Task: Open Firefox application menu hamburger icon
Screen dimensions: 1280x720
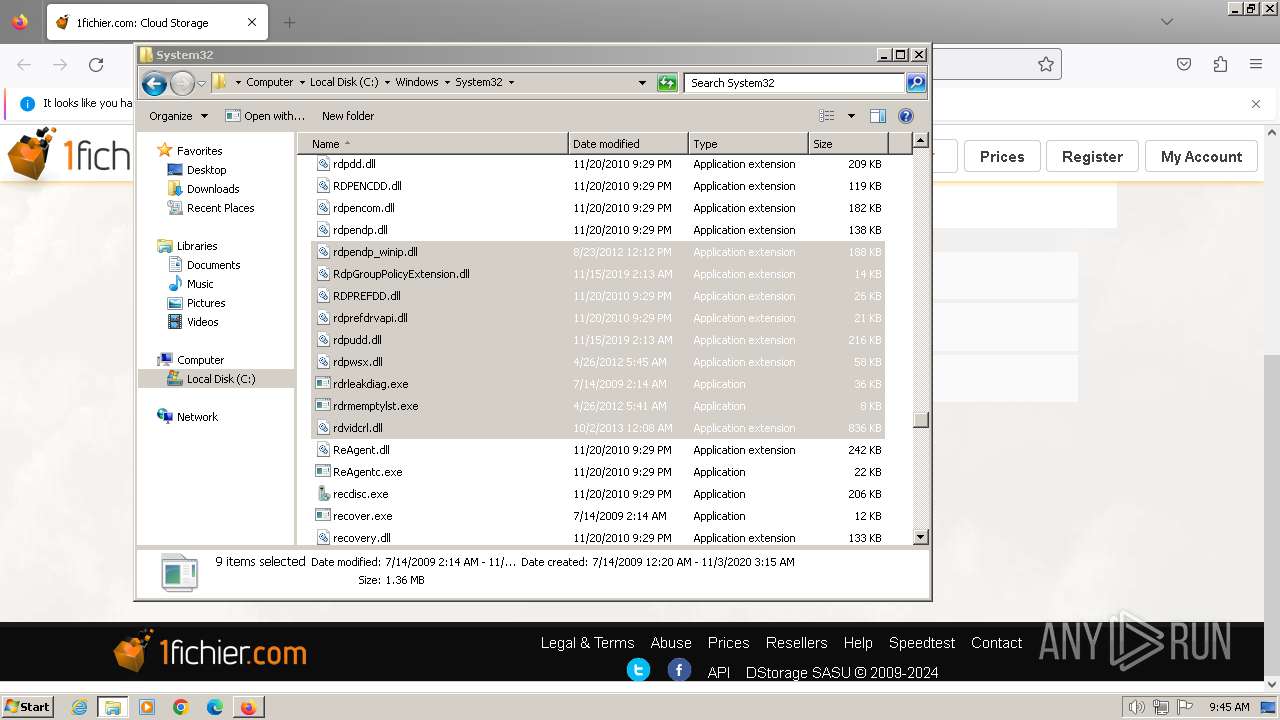Action: [x=1256, y=64]
